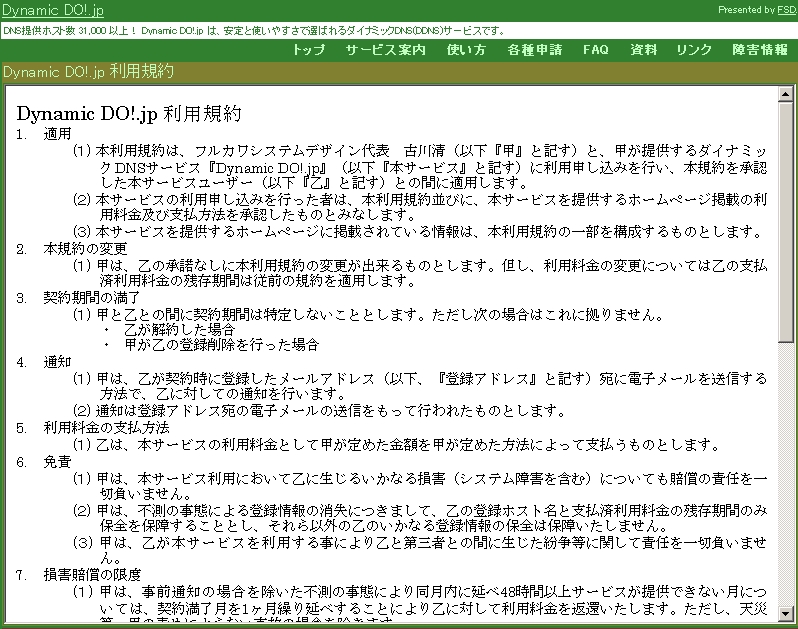This screenshot has height=629, width=798.
Task: Open the 使い方 menu item
Action: [x=466, y=50]
